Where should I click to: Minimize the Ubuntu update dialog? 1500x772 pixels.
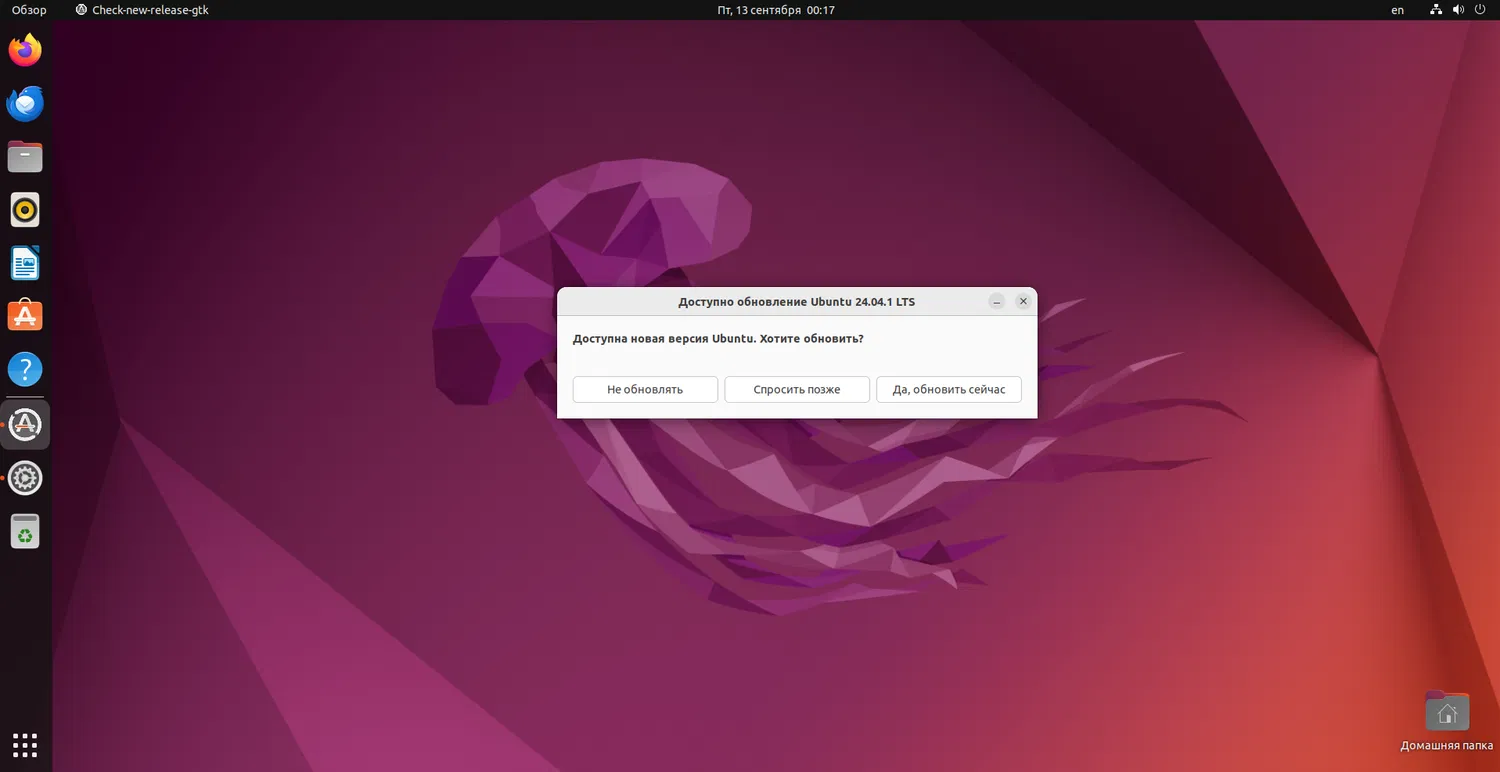pos(997,301)
